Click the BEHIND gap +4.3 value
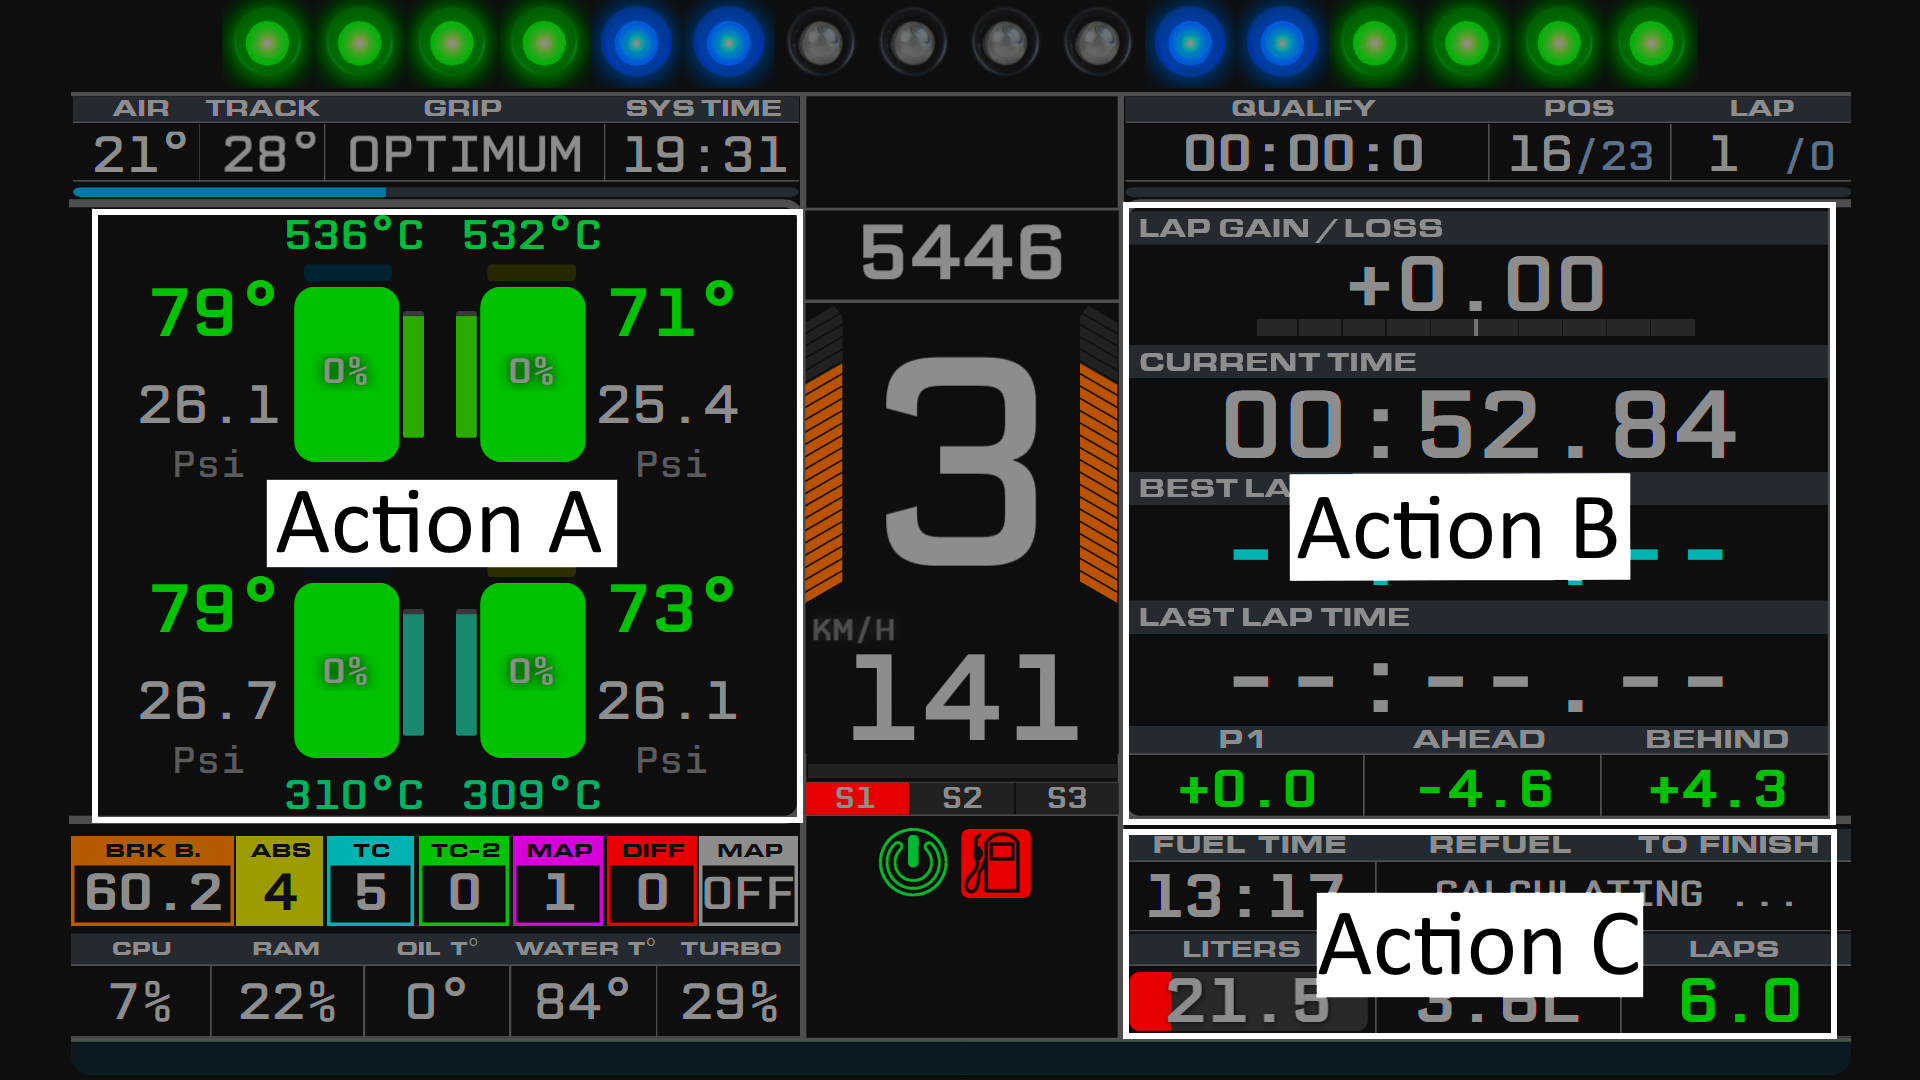 coord(1717,789)
